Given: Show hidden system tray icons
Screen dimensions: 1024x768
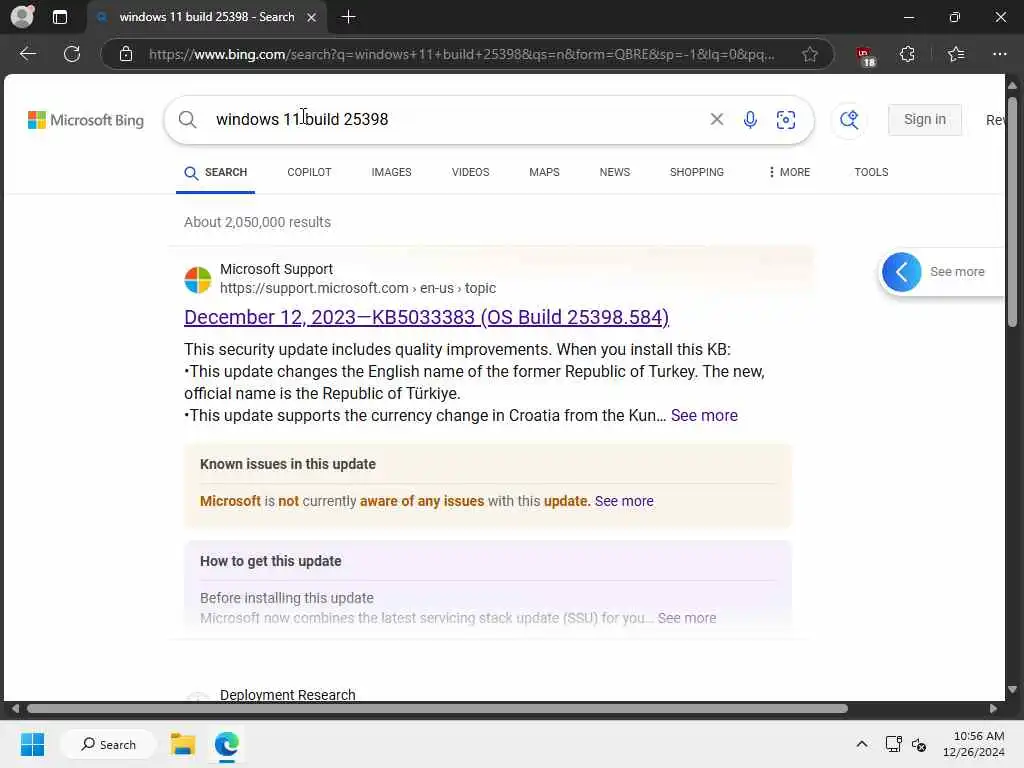Looking at the screenshot, I should tap(861, 744).
